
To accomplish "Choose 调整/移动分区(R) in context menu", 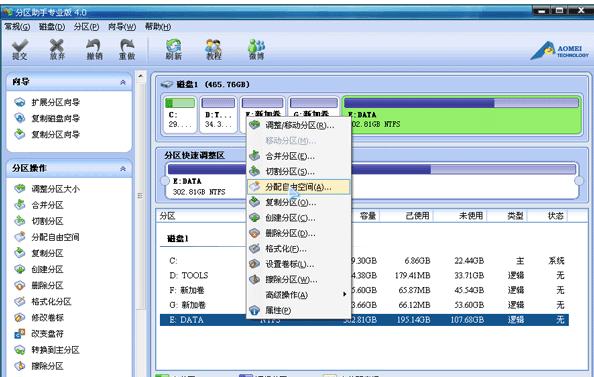I will coord(299,125).
